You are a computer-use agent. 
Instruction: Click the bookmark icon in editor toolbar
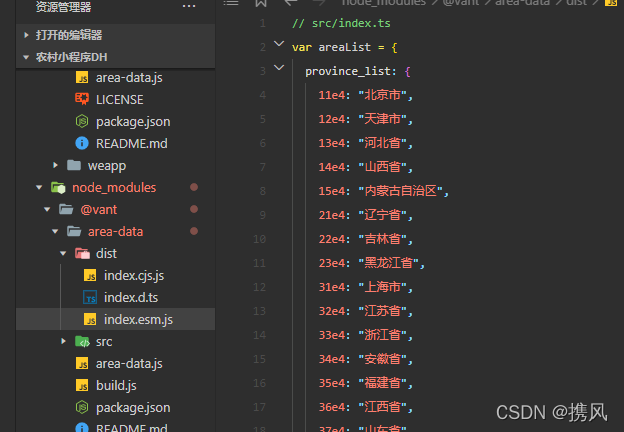(x=261, y=3)
